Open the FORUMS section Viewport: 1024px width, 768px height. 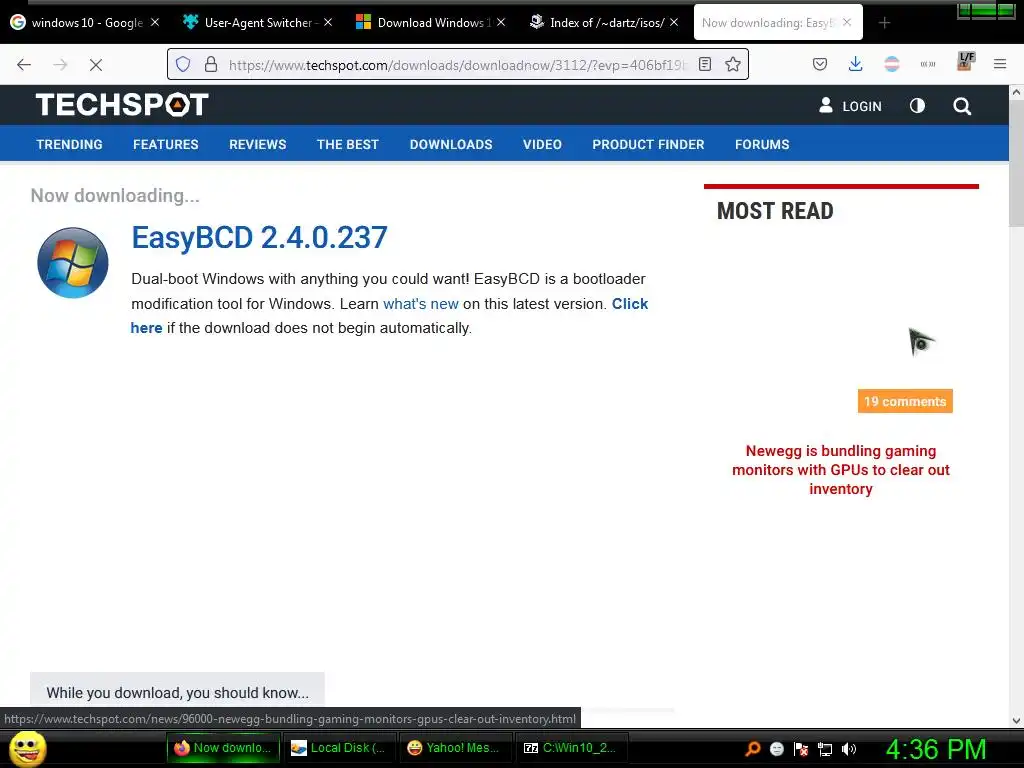tap(762, 144)
